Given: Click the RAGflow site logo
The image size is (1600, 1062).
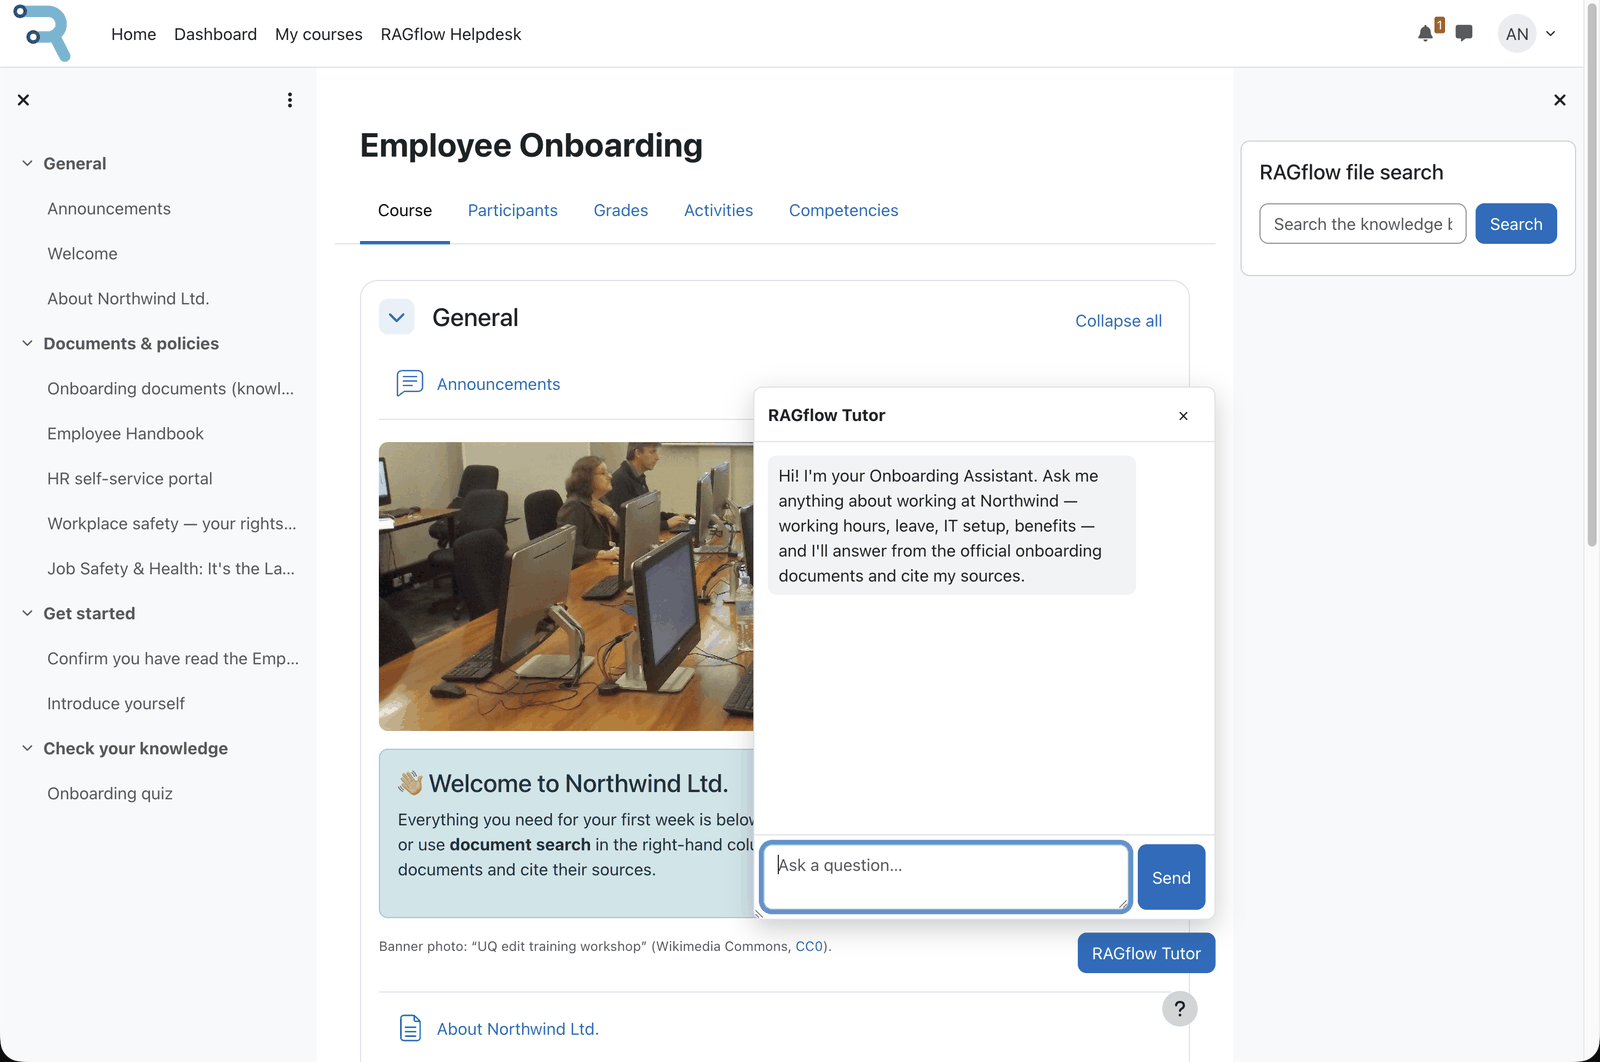Looking at the screenshot, I should [42, 33].
